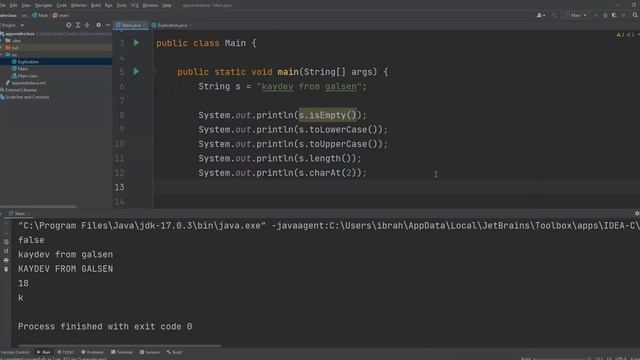Select Main class in project tree
The height and width of the screenshot is (360, 640).
click(23, 69)
